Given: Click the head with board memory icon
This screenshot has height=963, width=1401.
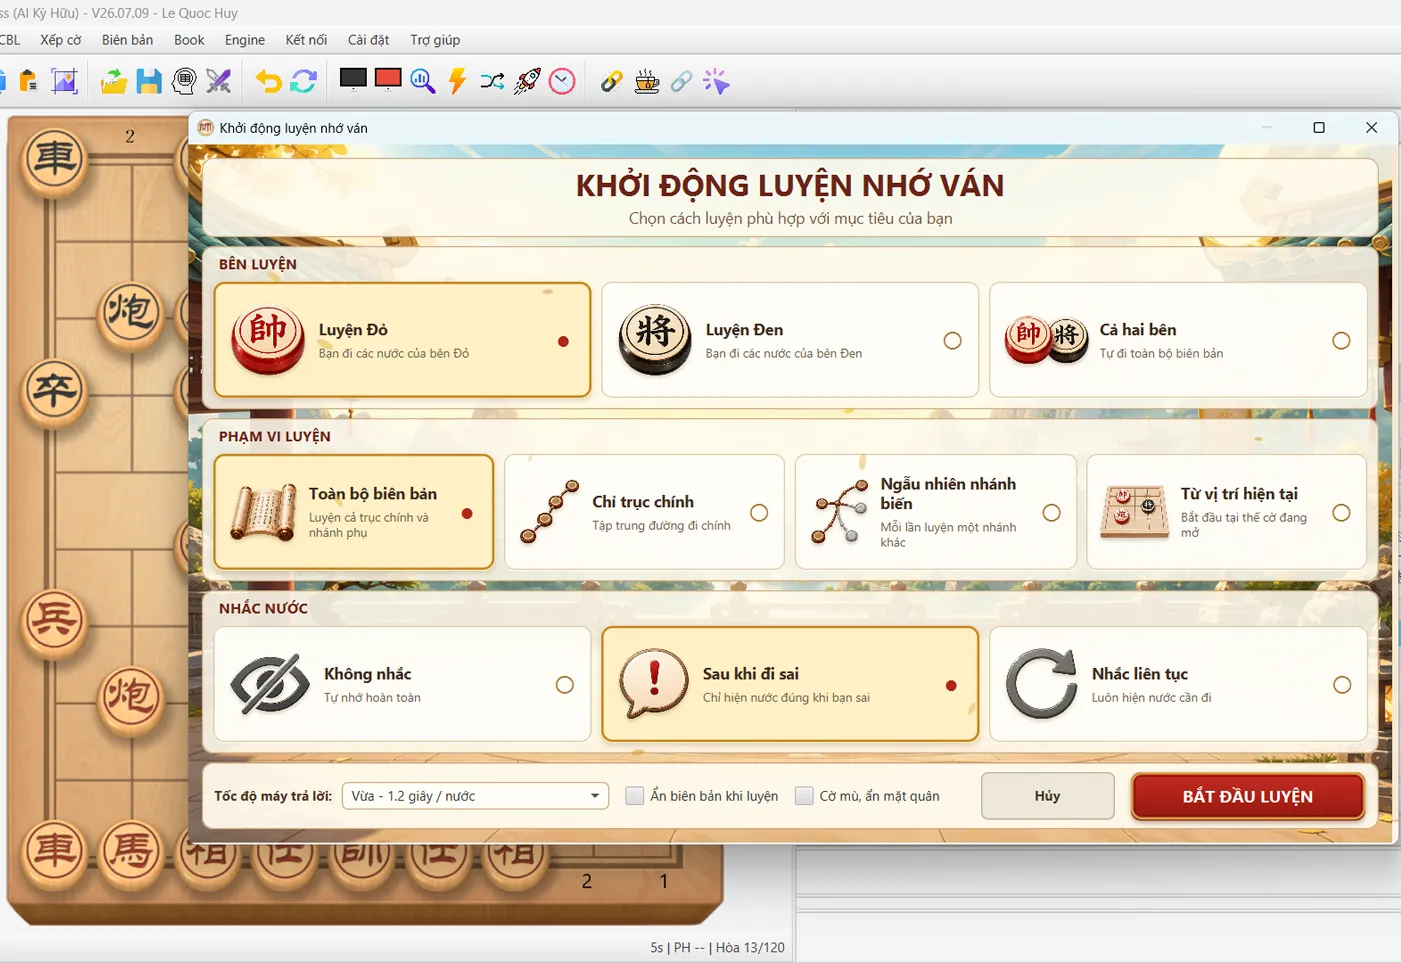Looking at the screenshot, I should [184, 81].
